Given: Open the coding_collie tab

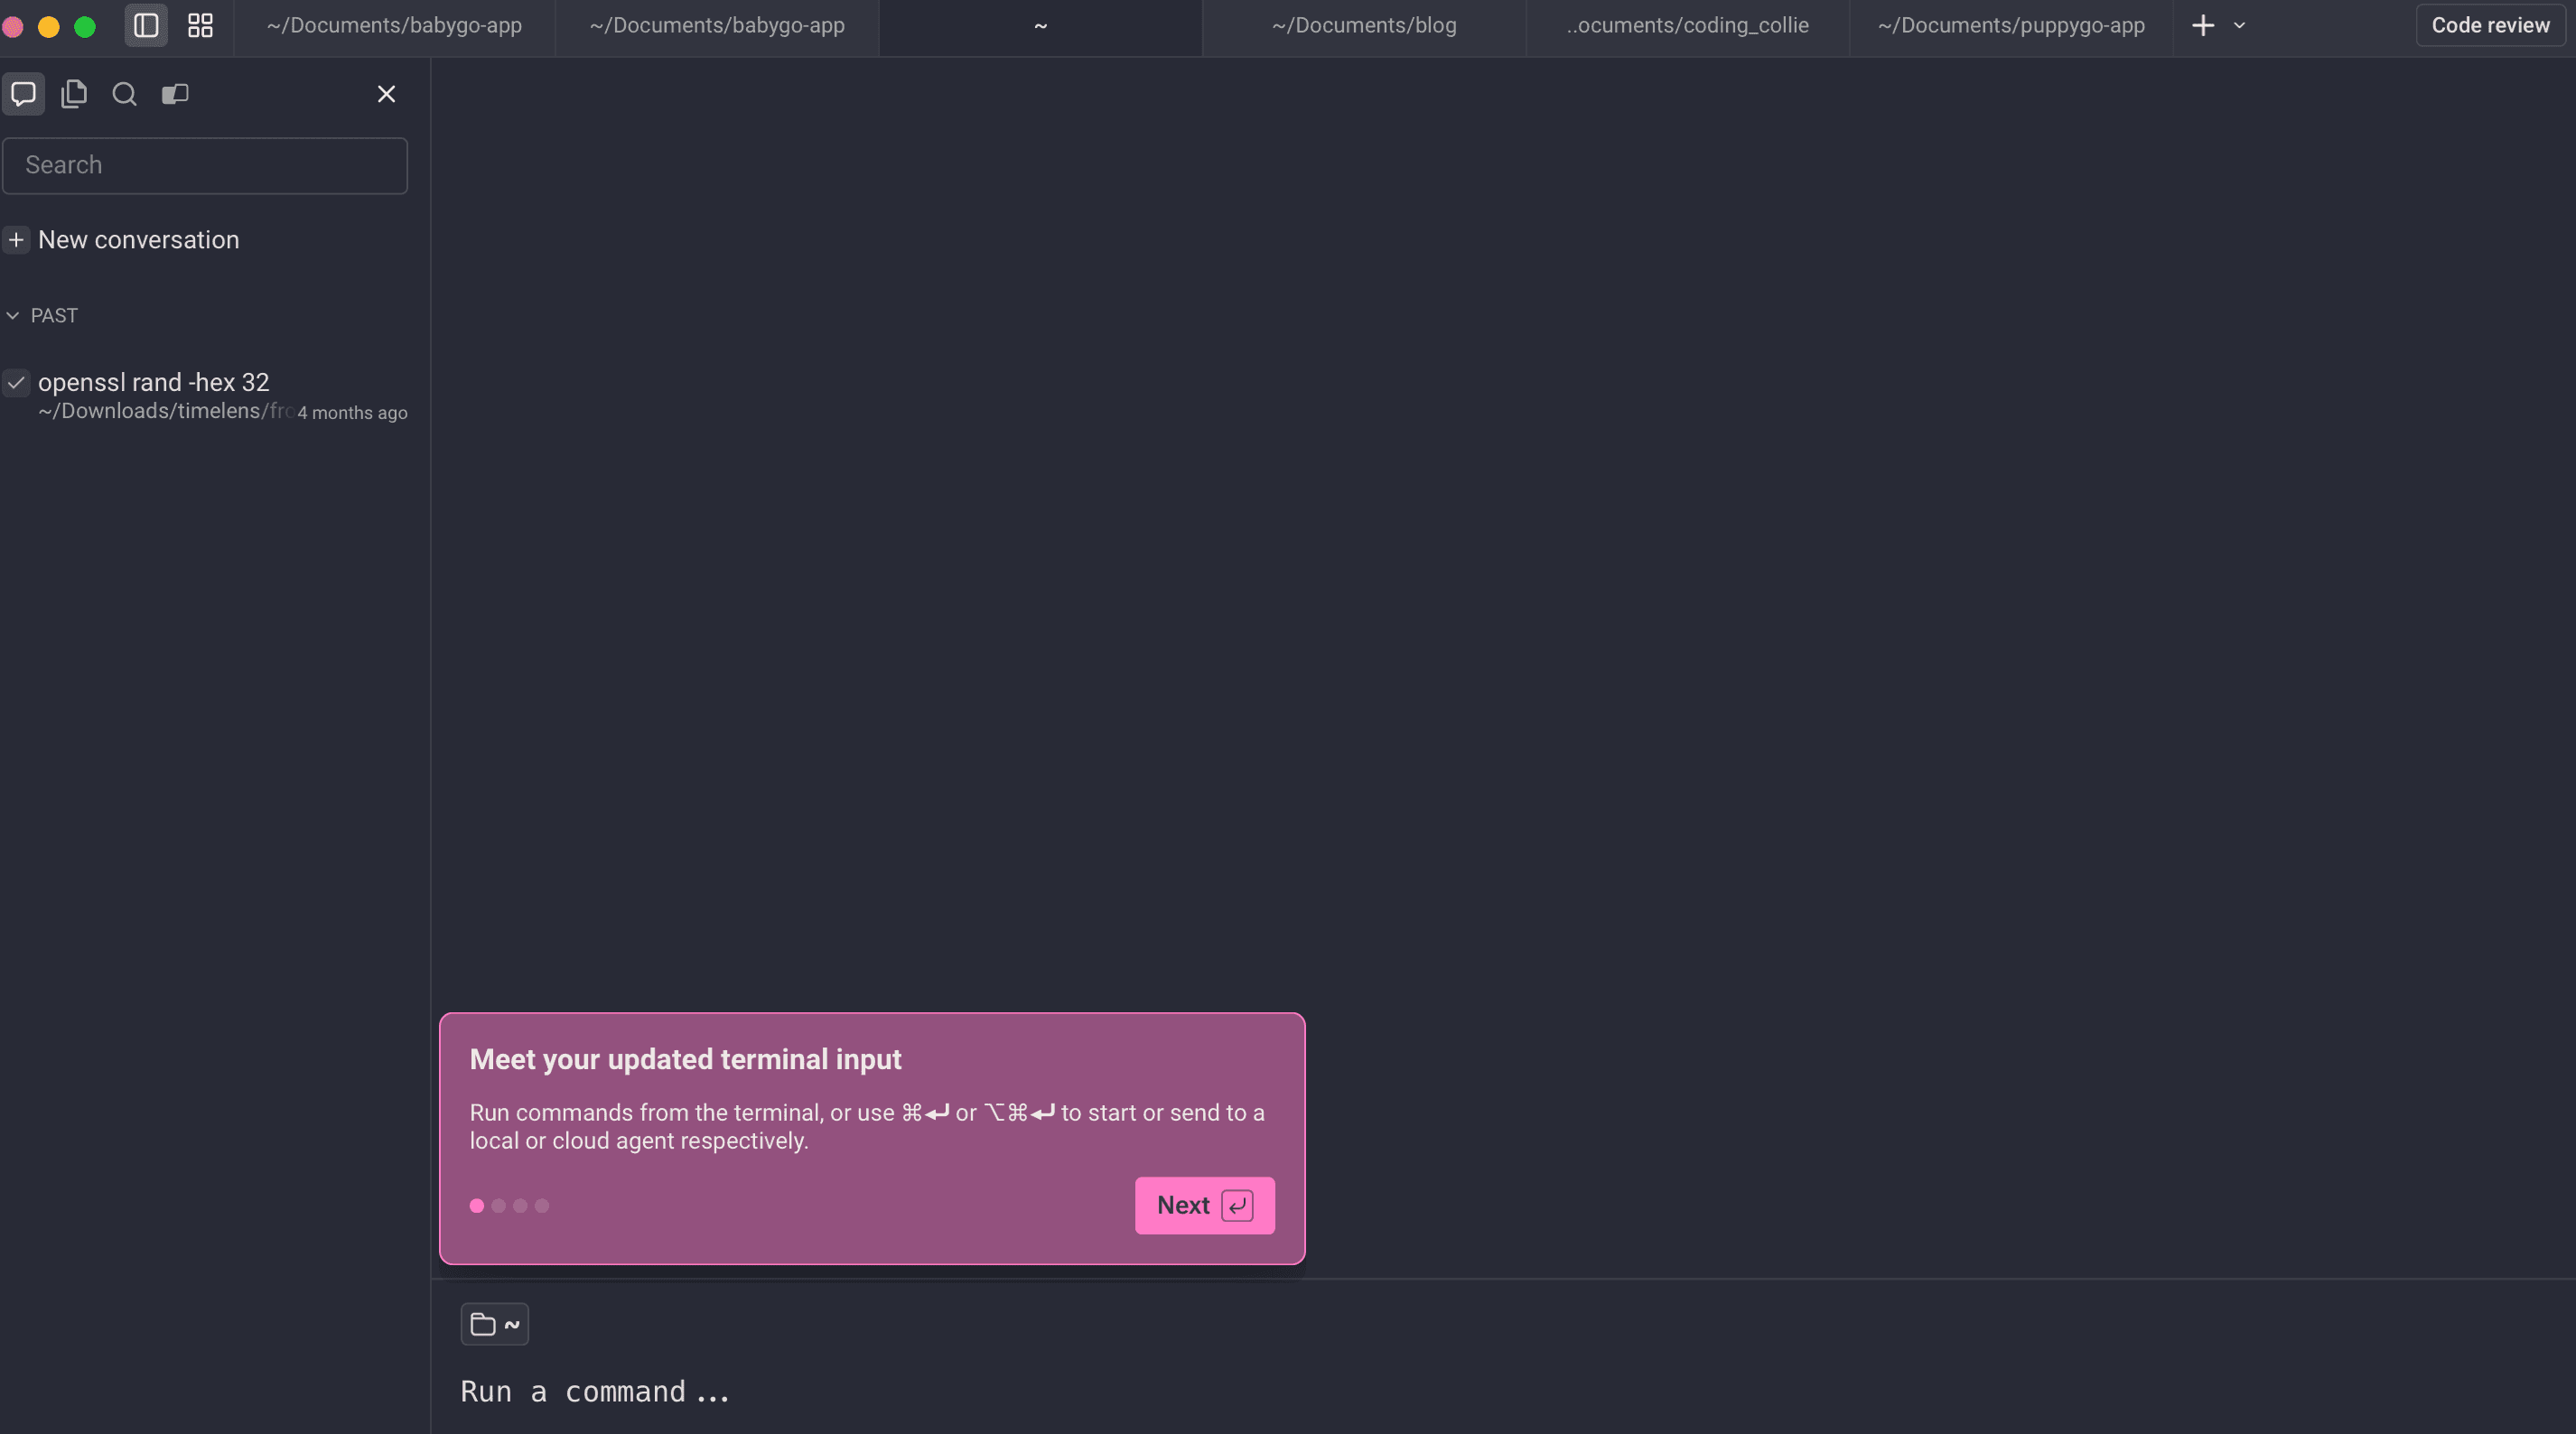Looking at the screenshot, I should pos(1686,25).
